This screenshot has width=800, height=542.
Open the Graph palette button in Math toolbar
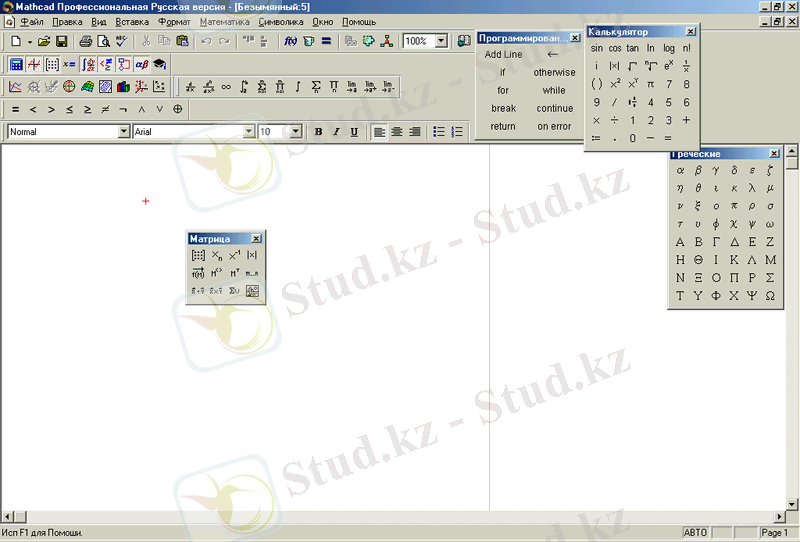[x=34, y=64]
